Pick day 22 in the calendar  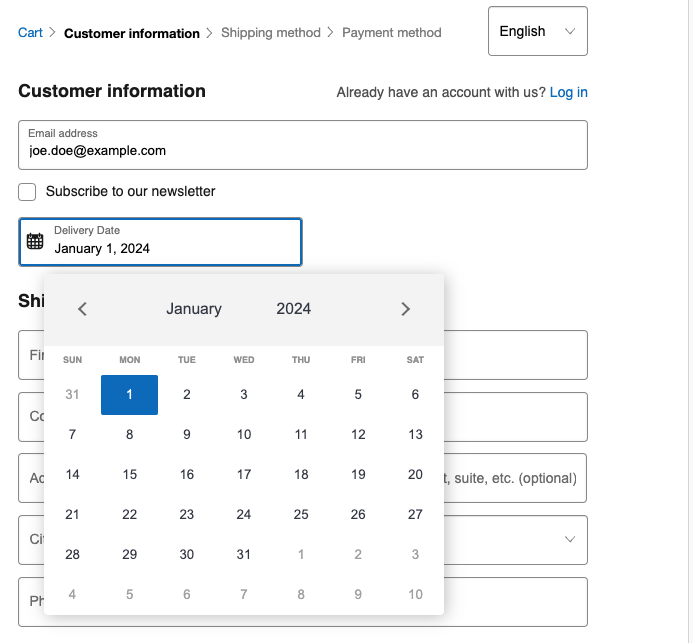130,516
